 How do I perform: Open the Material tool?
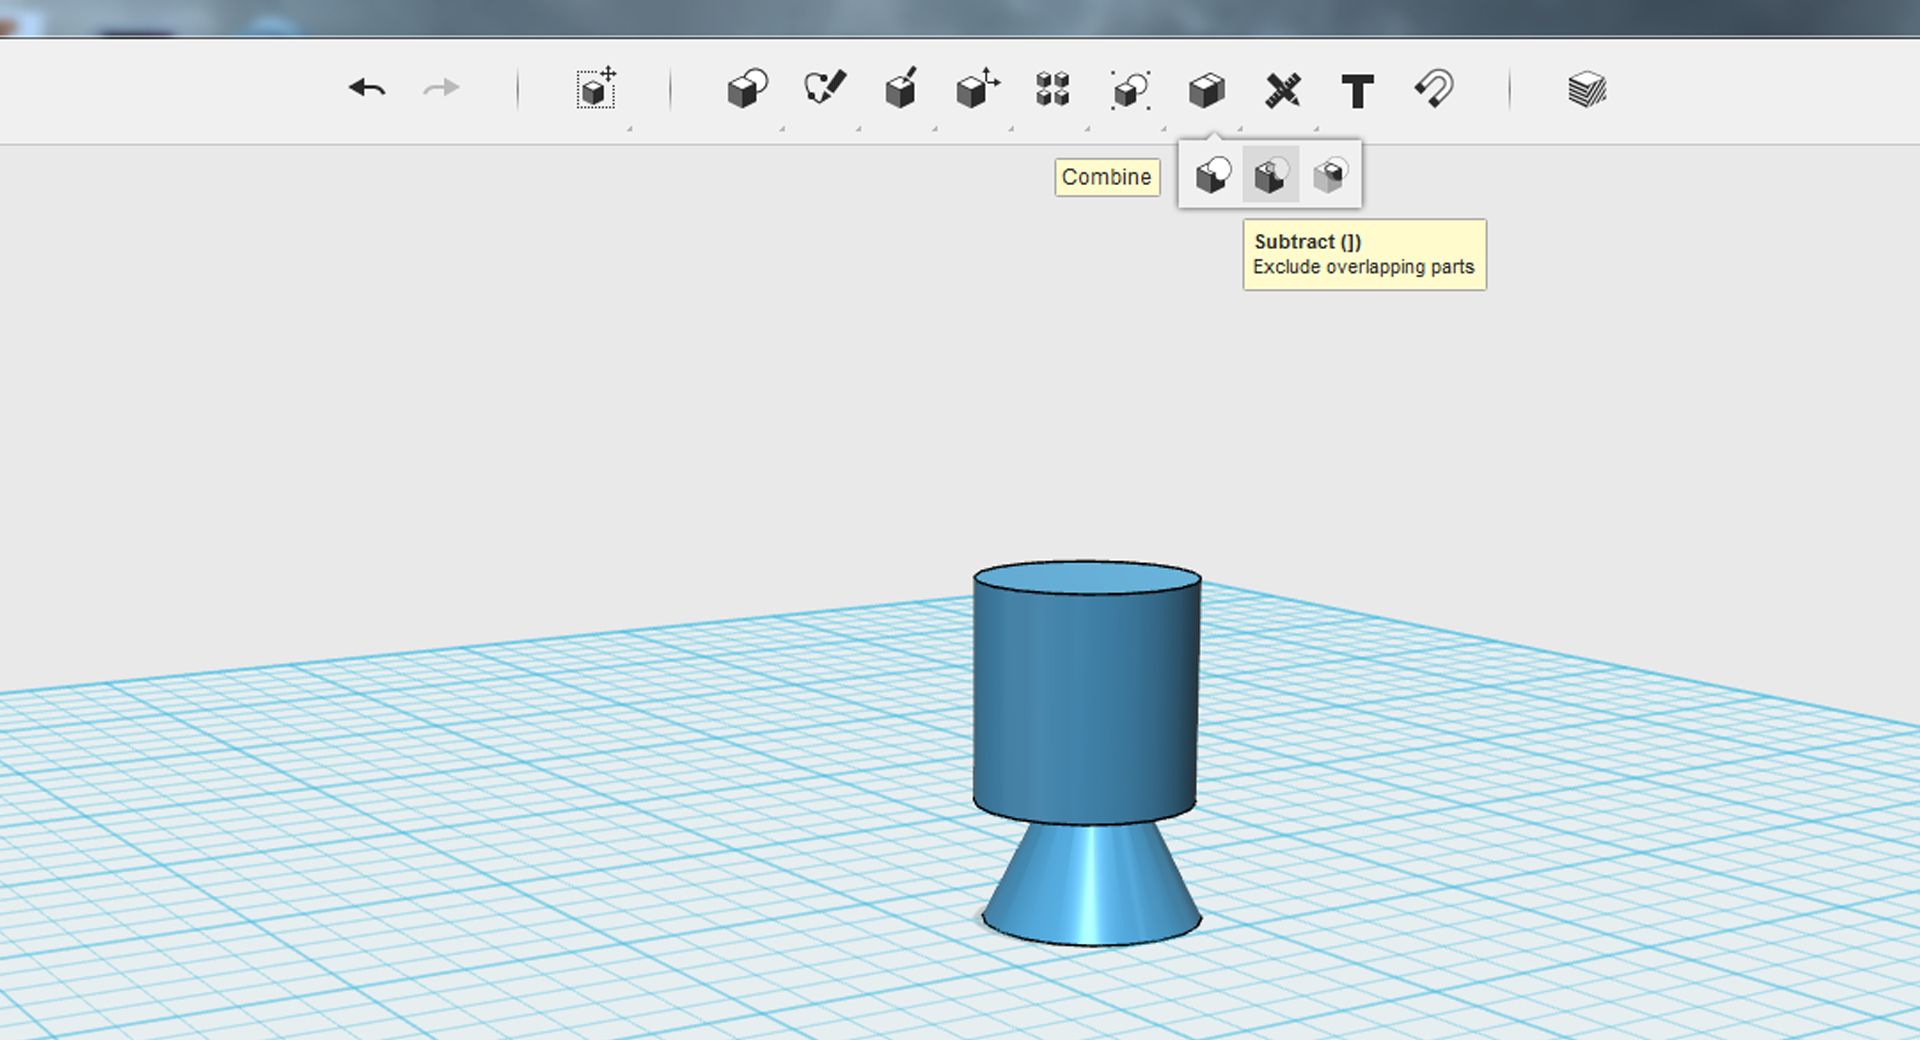[x=1587, y=89]
